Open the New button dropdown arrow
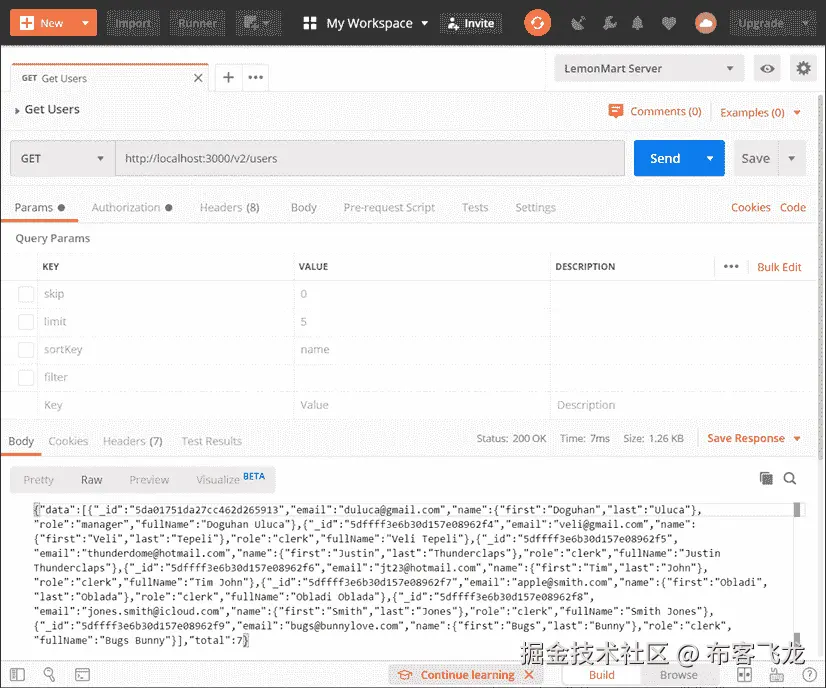Viewport: 826px width, 688px height. pyautogui.click(x=85, y=23)
